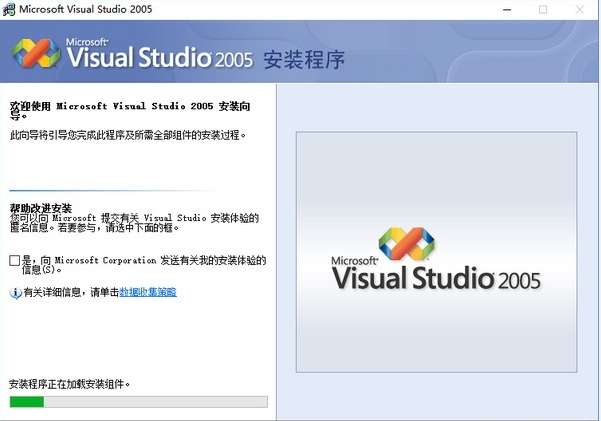
Task: Click the window title Microsoft Visual Studio 2005
Action: [x=86, y=9]
